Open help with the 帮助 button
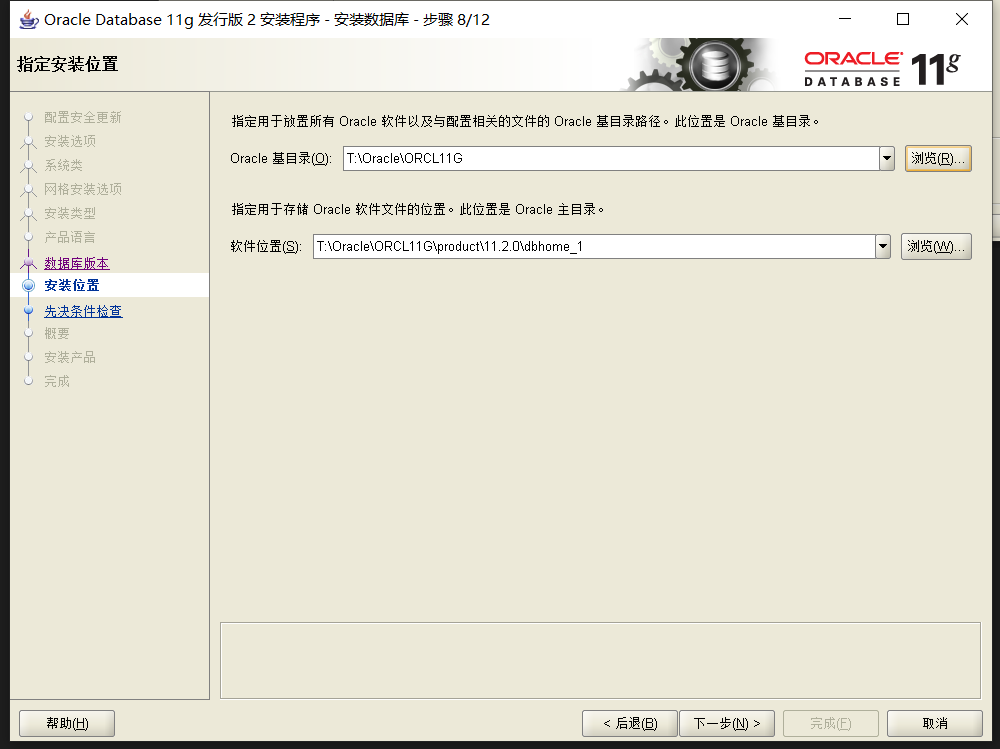Viewport: 1000px width, 749px height. click(x=67, y=723)
